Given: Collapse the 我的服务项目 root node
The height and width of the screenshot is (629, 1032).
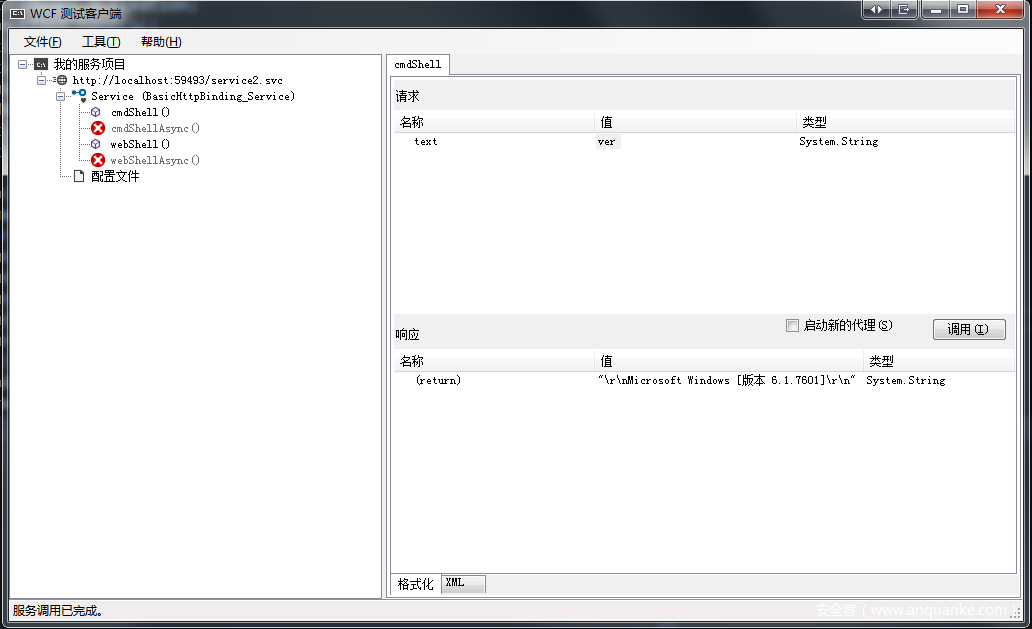Looking at the screenshot, I should (22, 64).
